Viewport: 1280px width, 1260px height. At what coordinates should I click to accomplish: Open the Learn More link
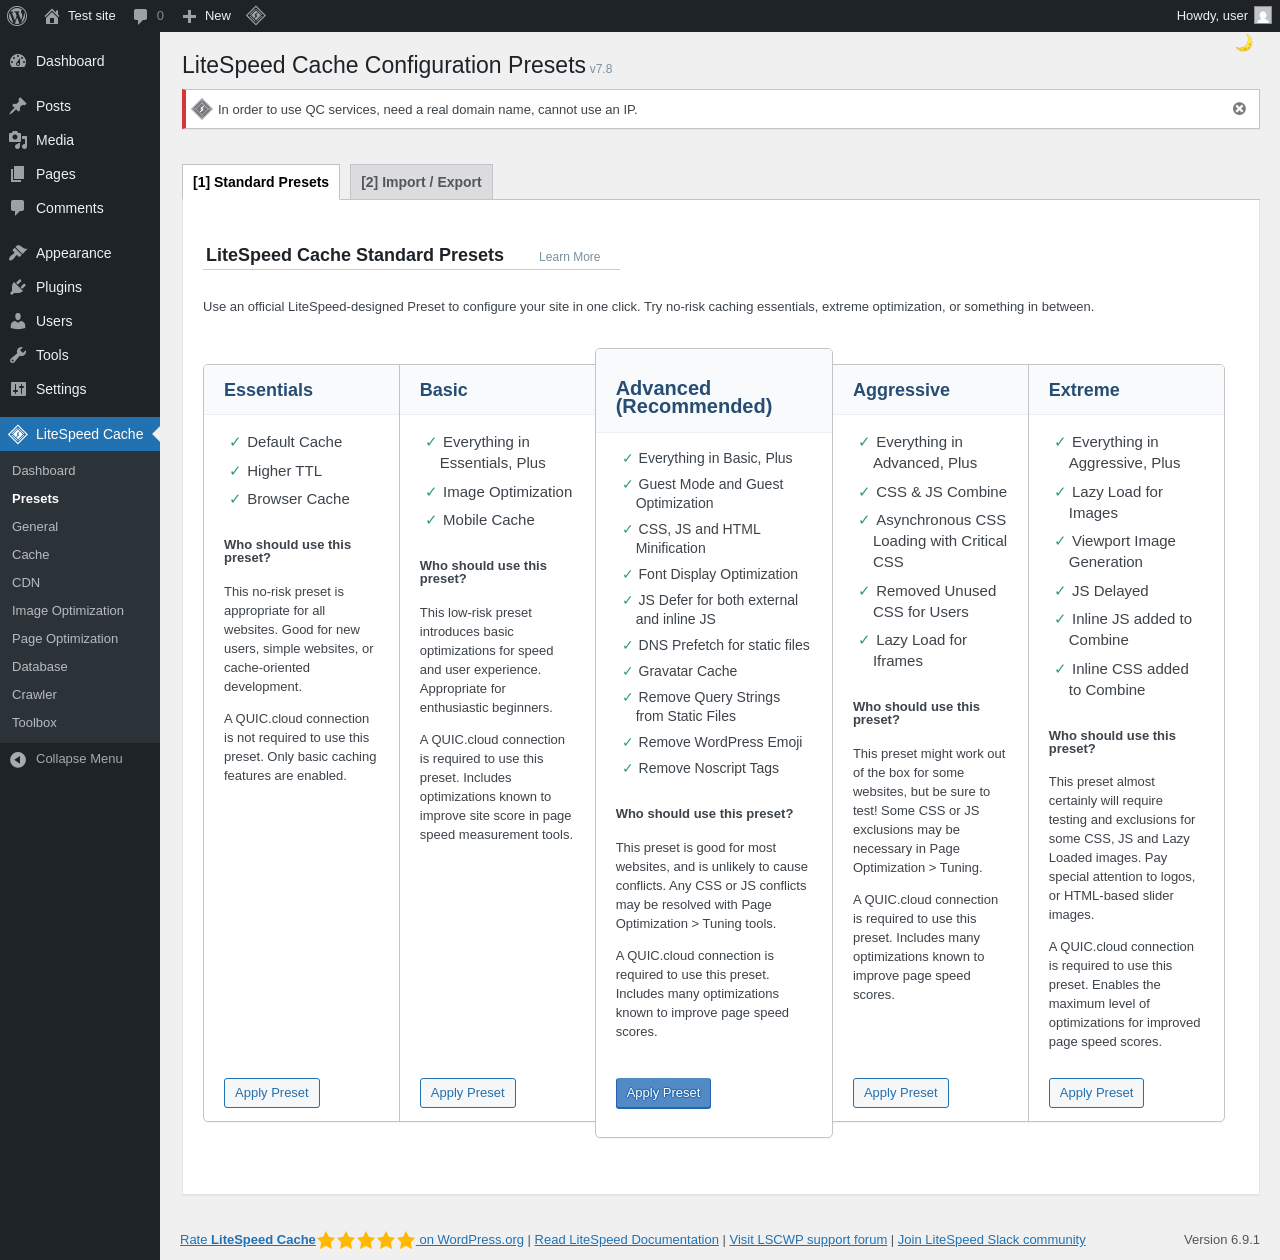[x=569, y=257]
